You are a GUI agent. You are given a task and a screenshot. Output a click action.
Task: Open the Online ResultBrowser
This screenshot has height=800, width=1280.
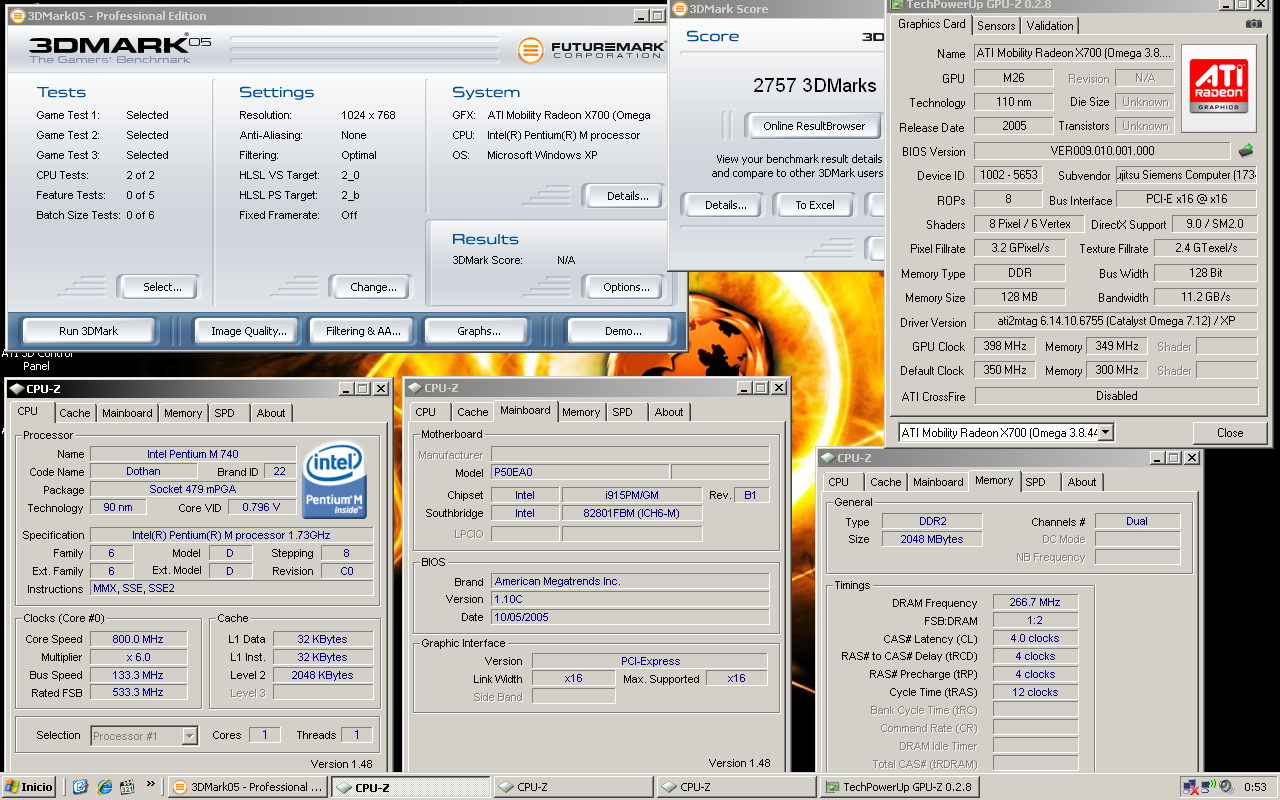[x=814, y=126]
